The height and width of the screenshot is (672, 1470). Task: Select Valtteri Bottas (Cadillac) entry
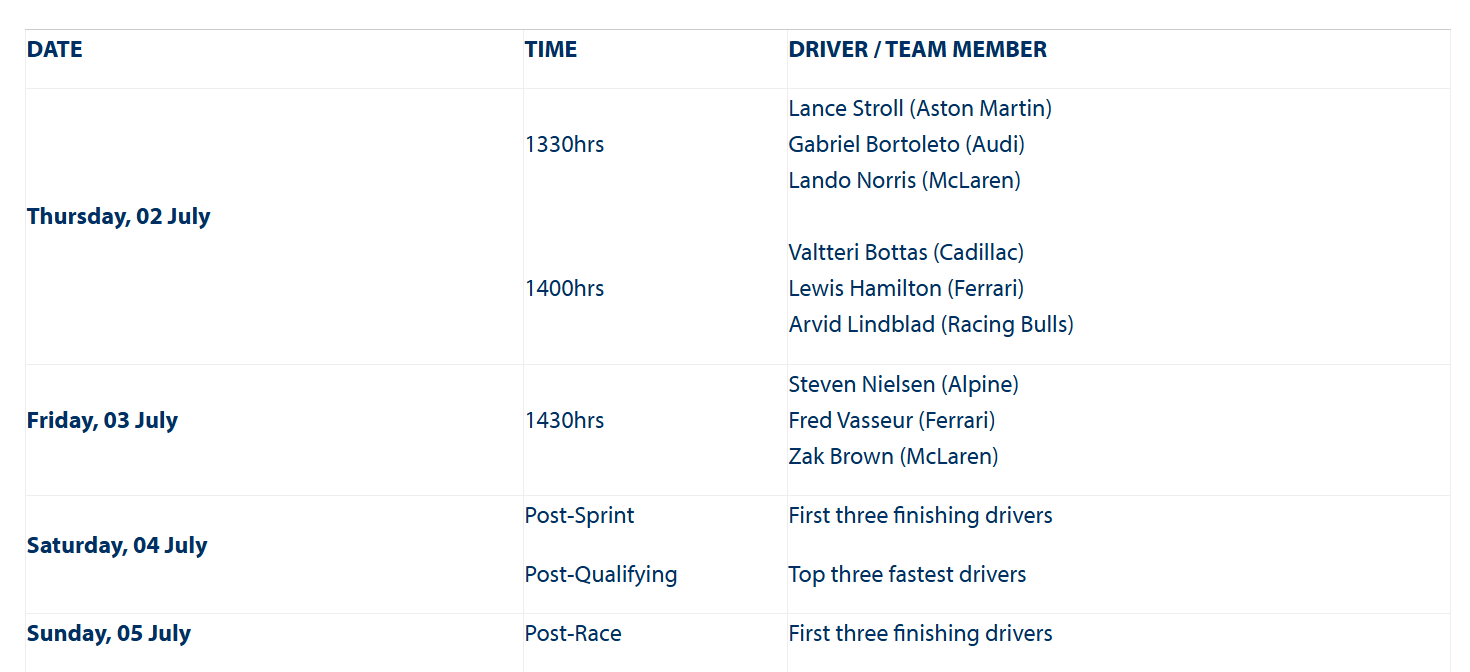tap(907, 252)
